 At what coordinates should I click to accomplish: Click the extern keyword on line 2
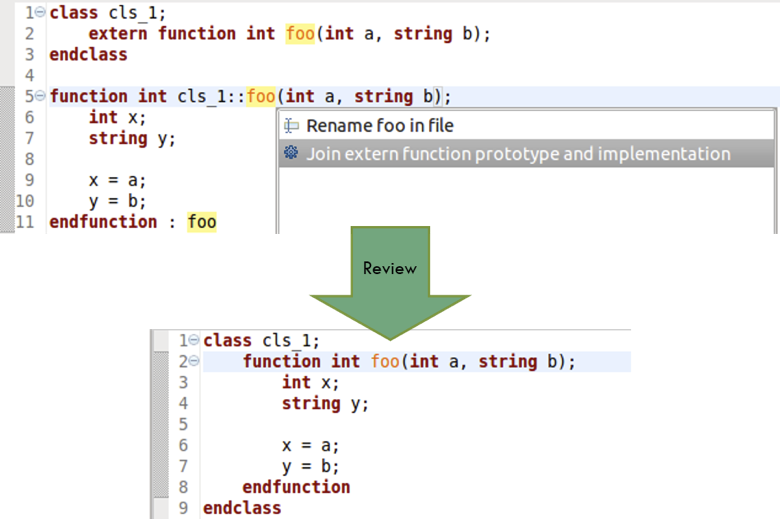click(x=118, y=34)
